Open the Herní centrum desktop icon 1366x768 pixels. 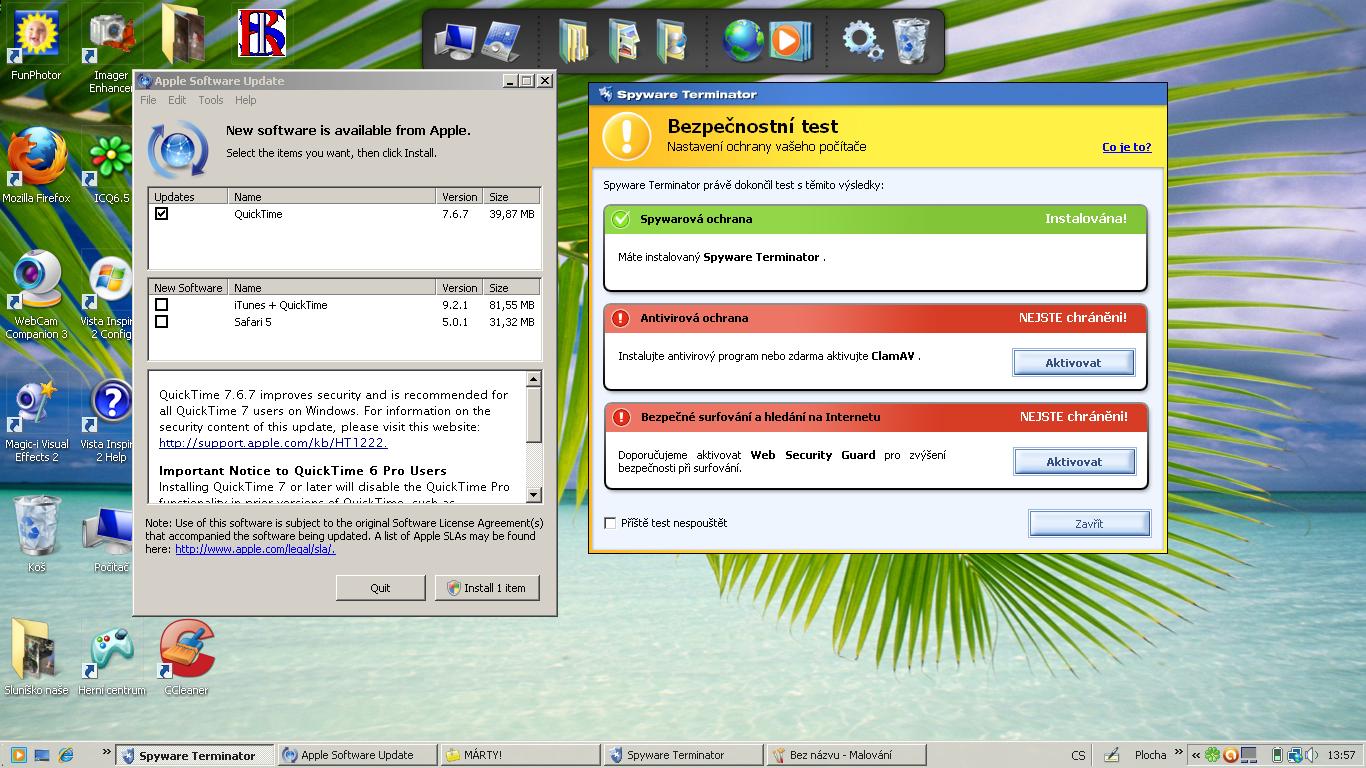112,651
